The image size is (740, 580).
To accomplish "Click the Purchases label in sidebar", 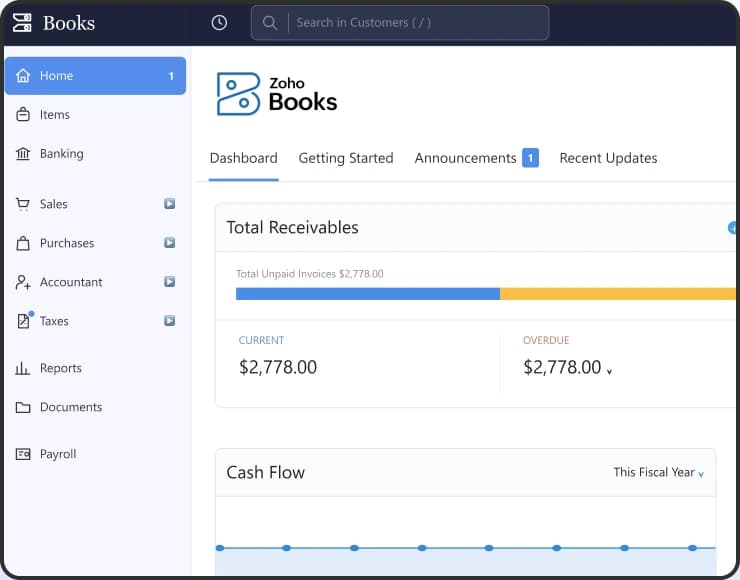I will (67, 243).
